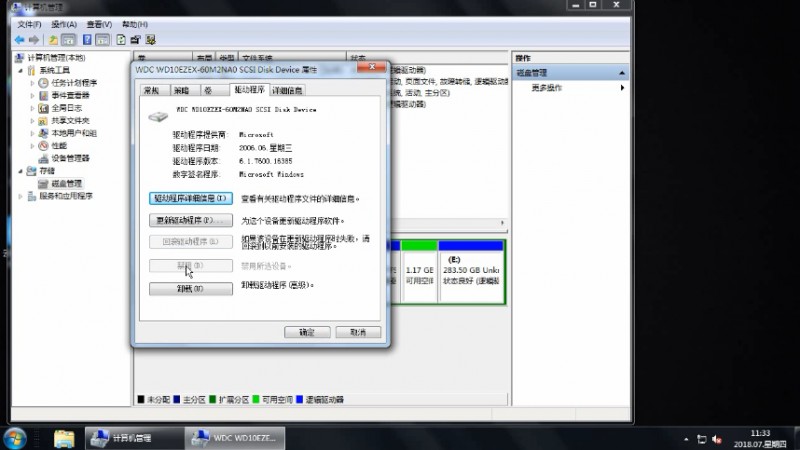Click the Refresh toolbar icon
Screen dimensions: 800x450
(x=121, y=40)
